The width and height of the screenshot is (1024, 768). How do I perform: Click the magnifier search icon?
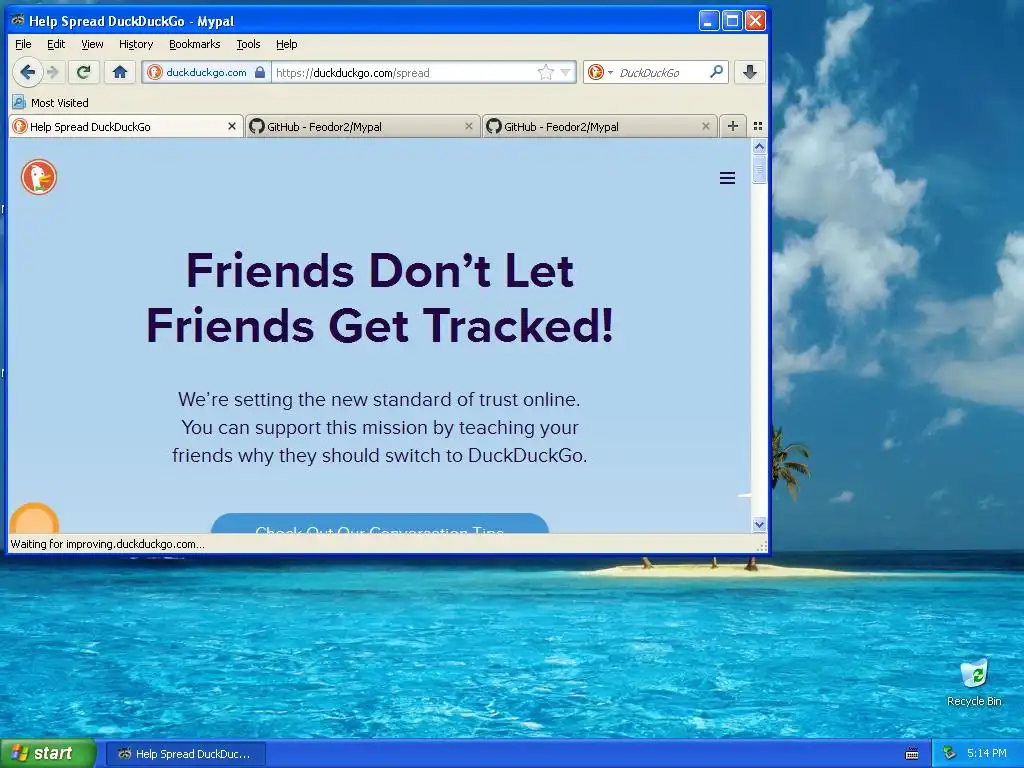pyautogui.click(x=716, y=72)
